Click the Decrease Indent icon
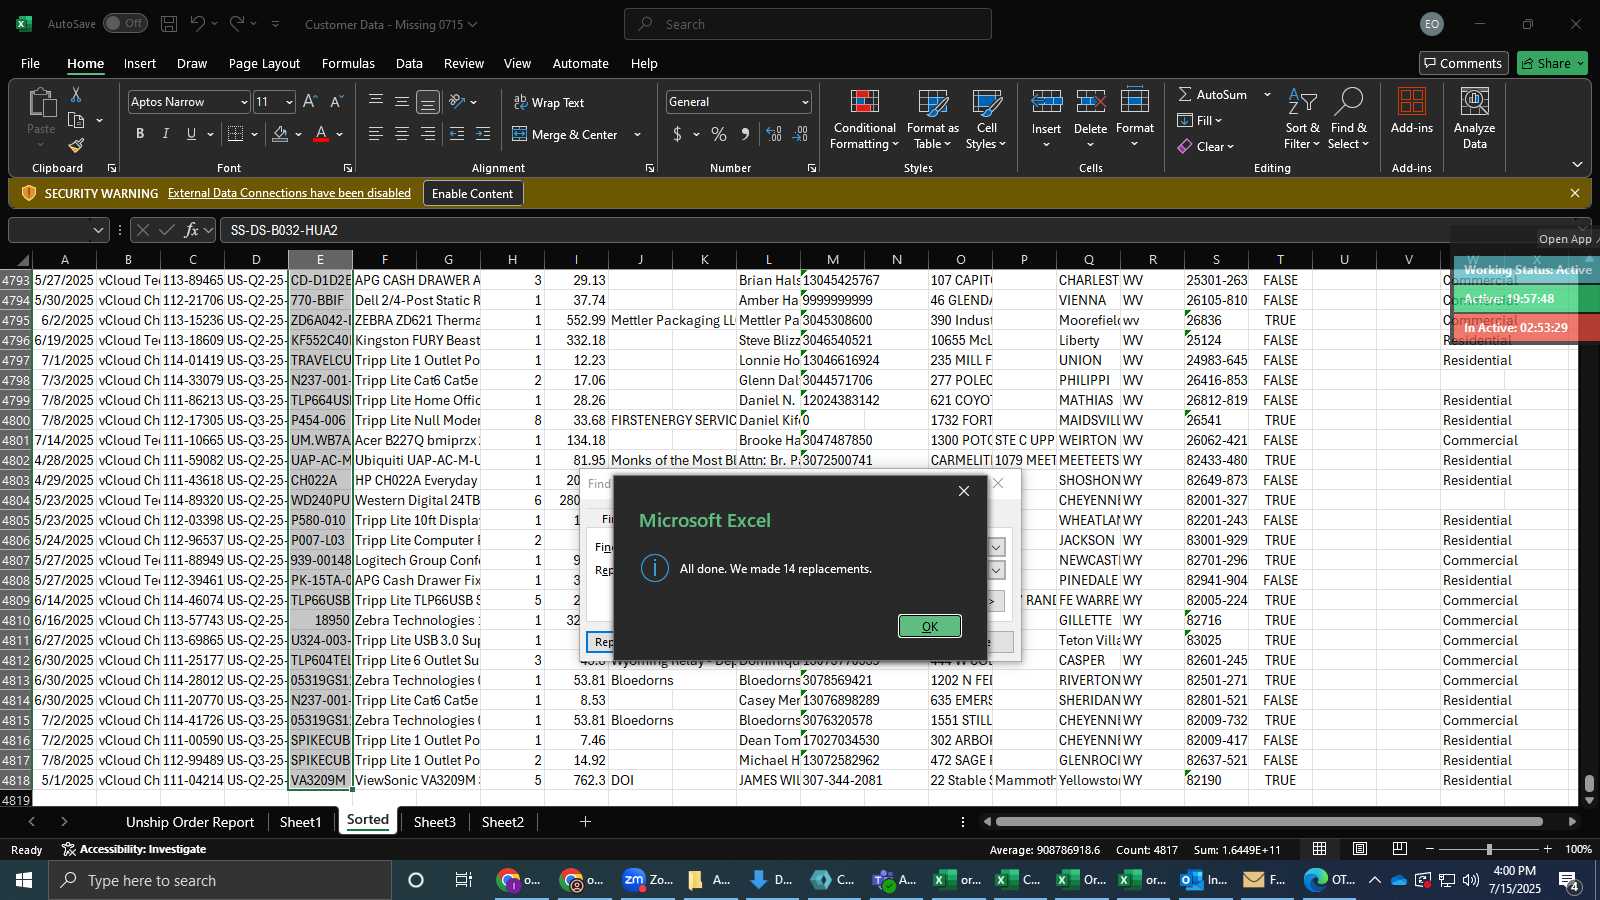Screen dimensions: 1600x900 pos(457,134)
